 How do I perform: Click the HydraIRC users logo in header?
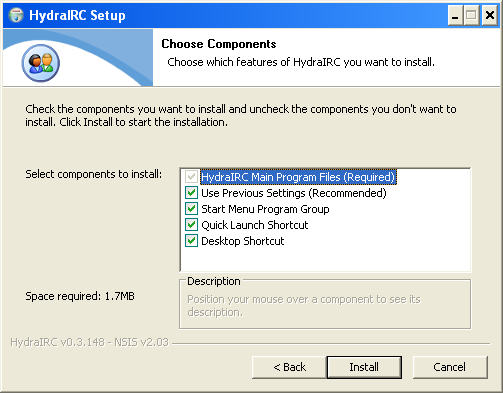pos(41,63)
